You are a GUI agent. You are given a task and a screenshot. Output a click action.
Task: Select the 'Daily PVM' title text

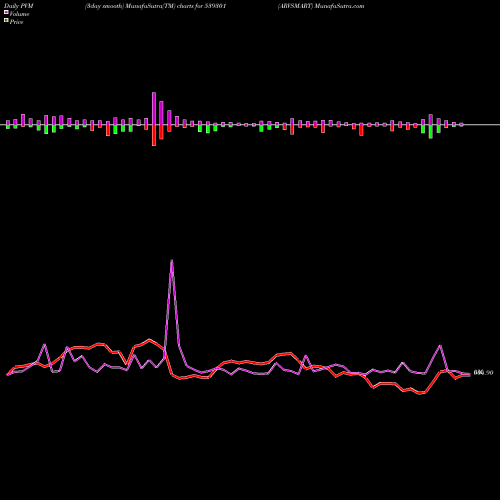(x=19, y=6)
